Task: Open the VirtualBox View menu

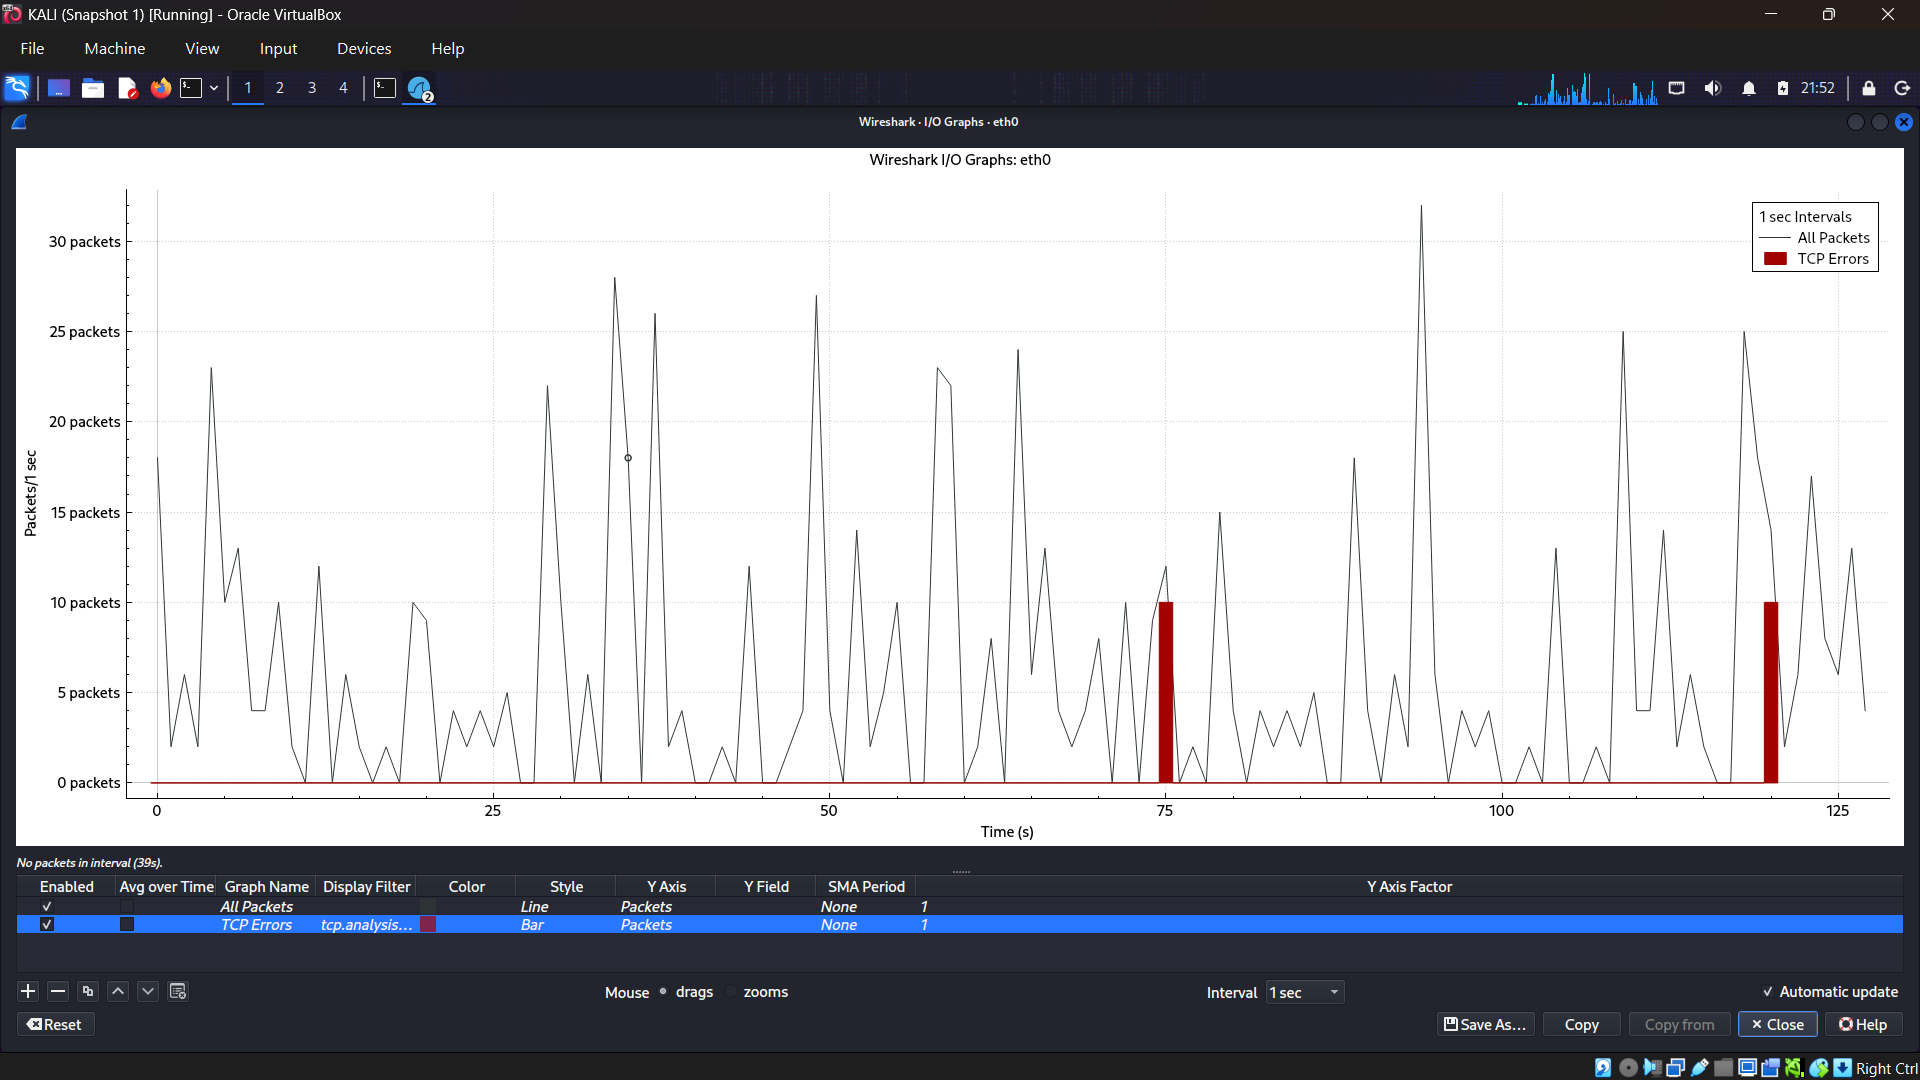Action: tap(202, 48)
